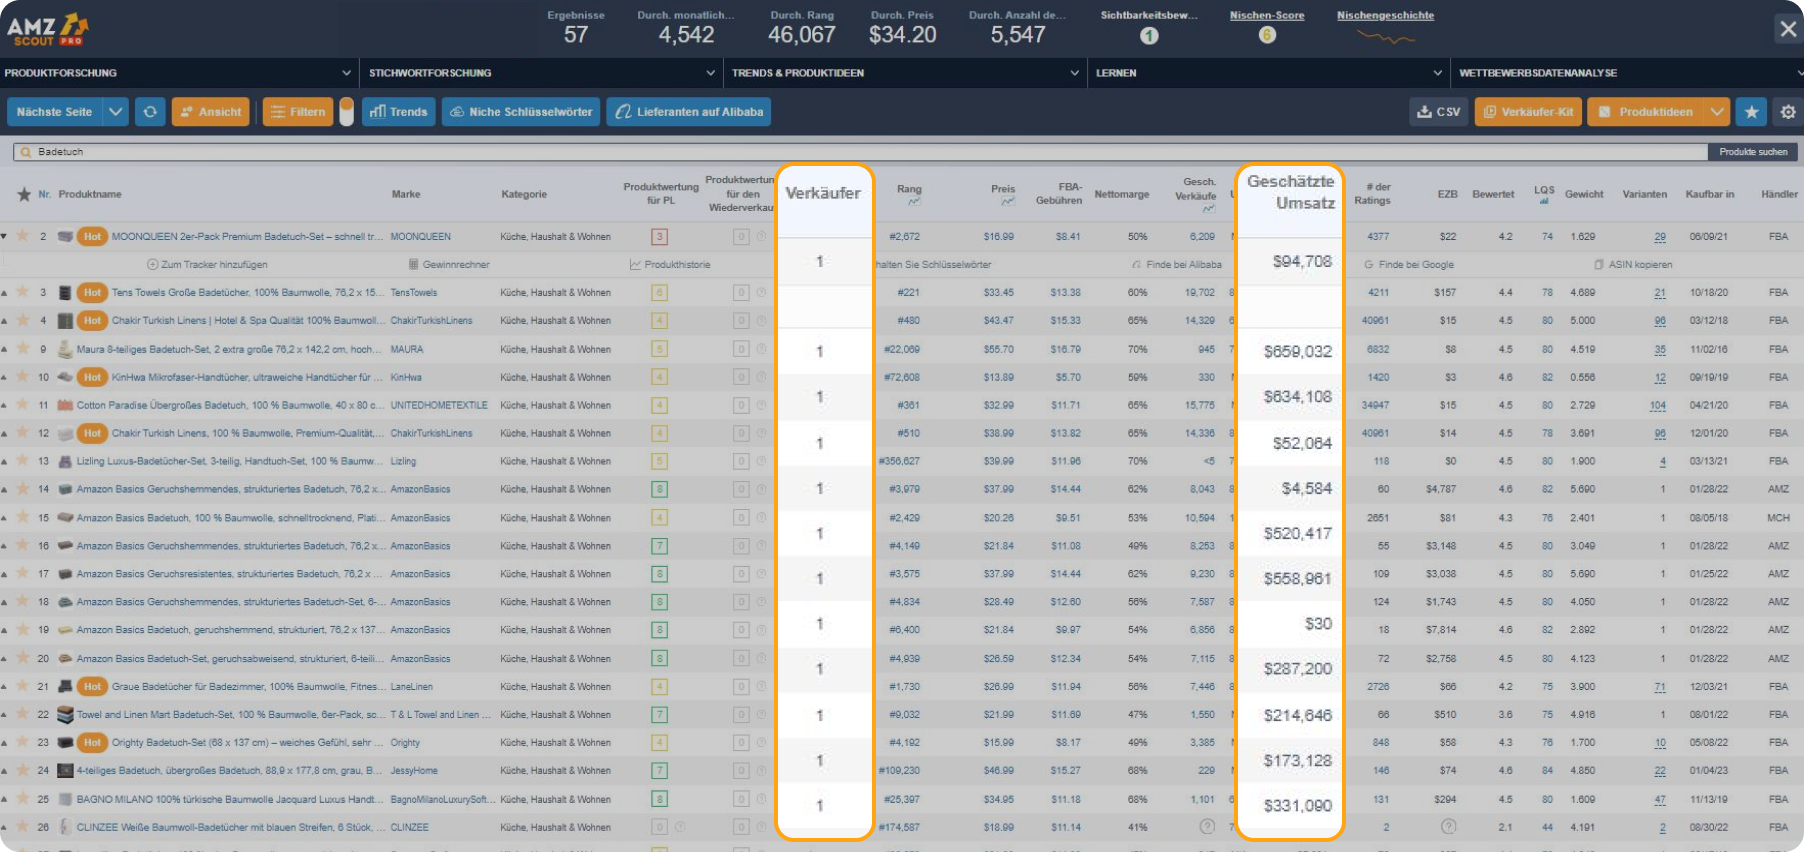Click the Produkte suchen button
1804x852 pixels.
1753,152
